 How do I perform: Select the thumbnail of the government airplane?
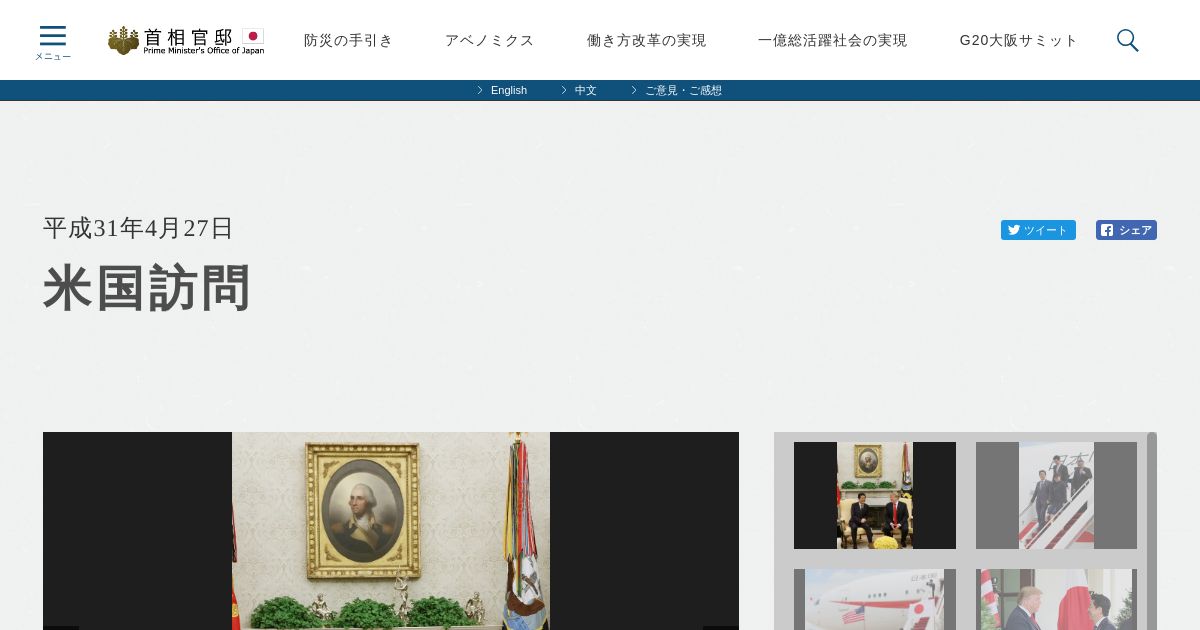tap(875, 599)
